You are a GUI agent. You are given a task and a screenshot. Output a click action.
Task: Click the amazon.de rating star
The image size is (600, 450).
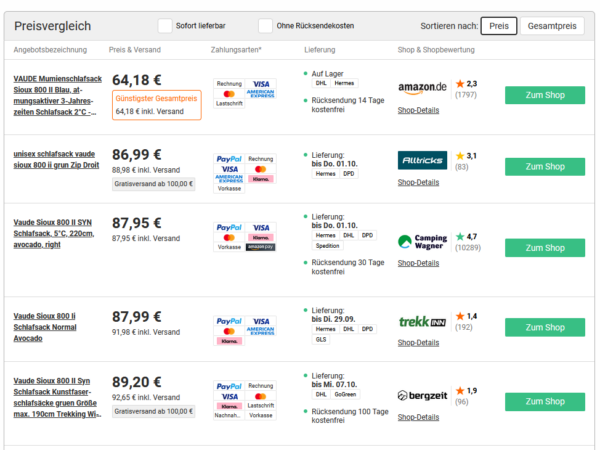click(x=460, y=83)
